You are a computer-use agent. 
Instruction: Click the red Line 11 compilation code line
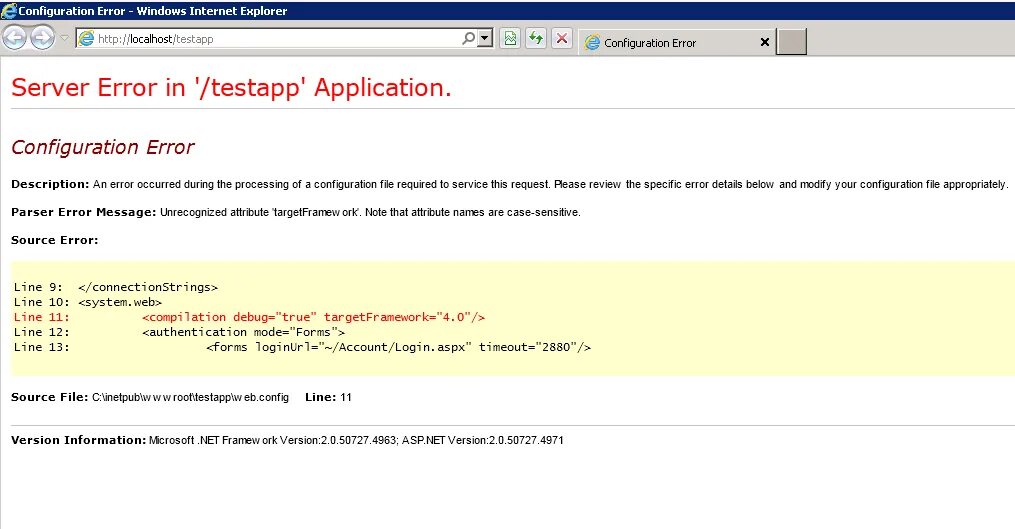click(x=249, y=317)
